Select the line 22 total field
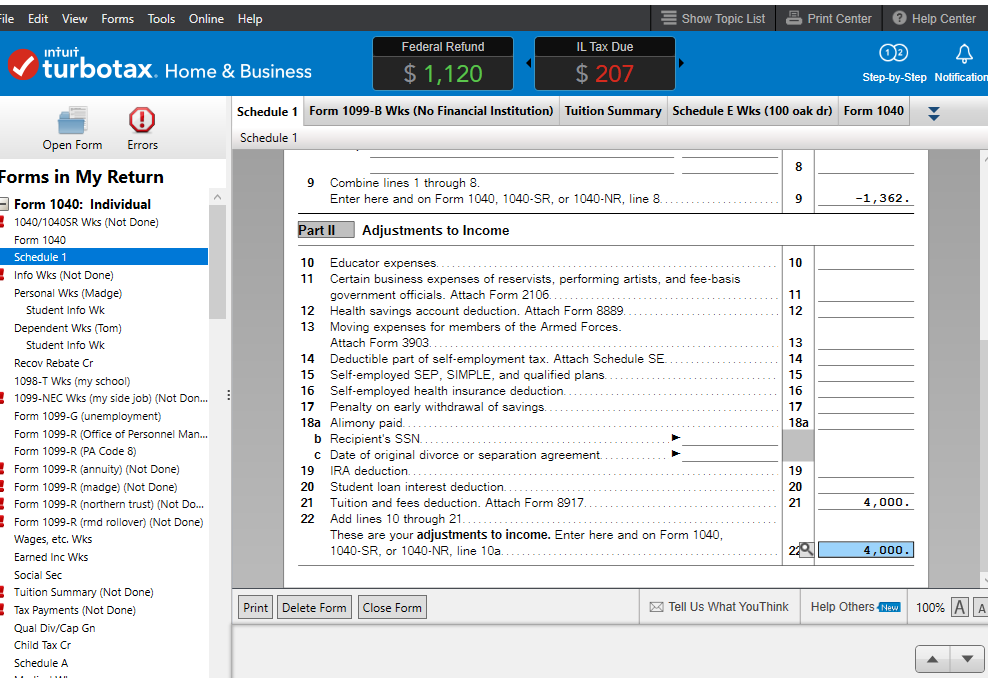Image resolution: width=988 pixels, height=678 pixels. coord(866,550)
